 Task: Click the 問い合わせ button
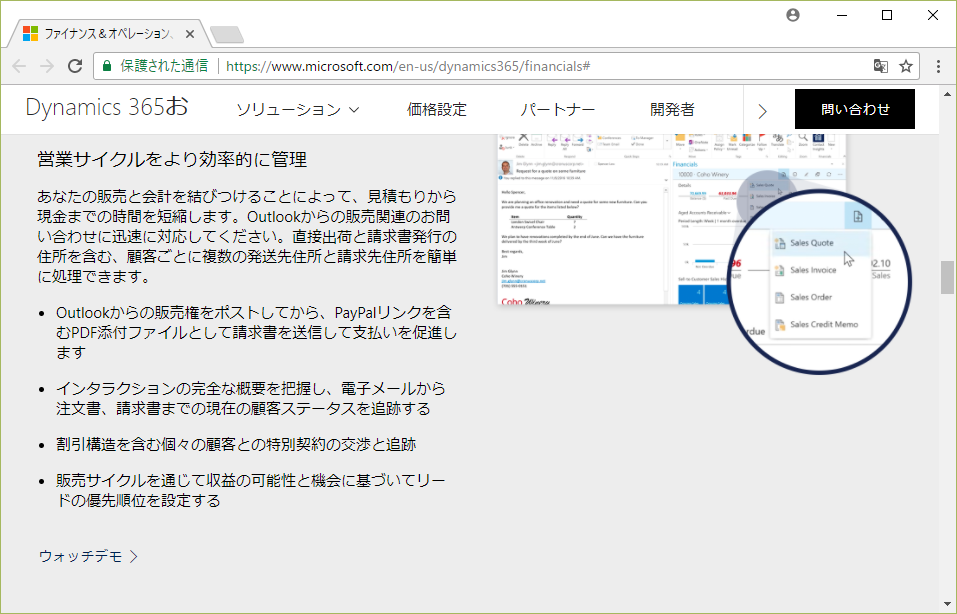[854, 109]
